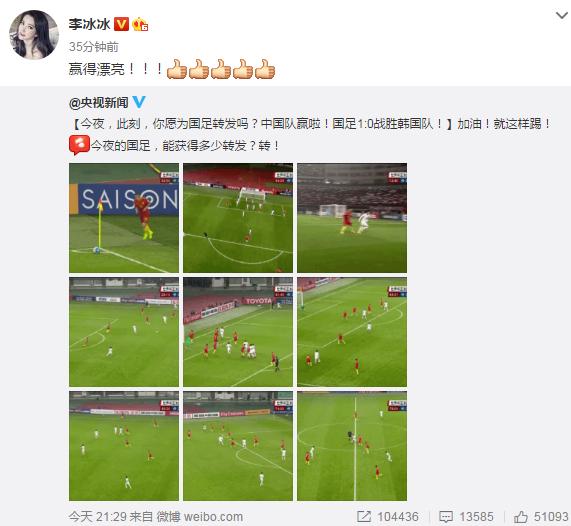Open the center circle aerial photo

[x=352, y=446]
